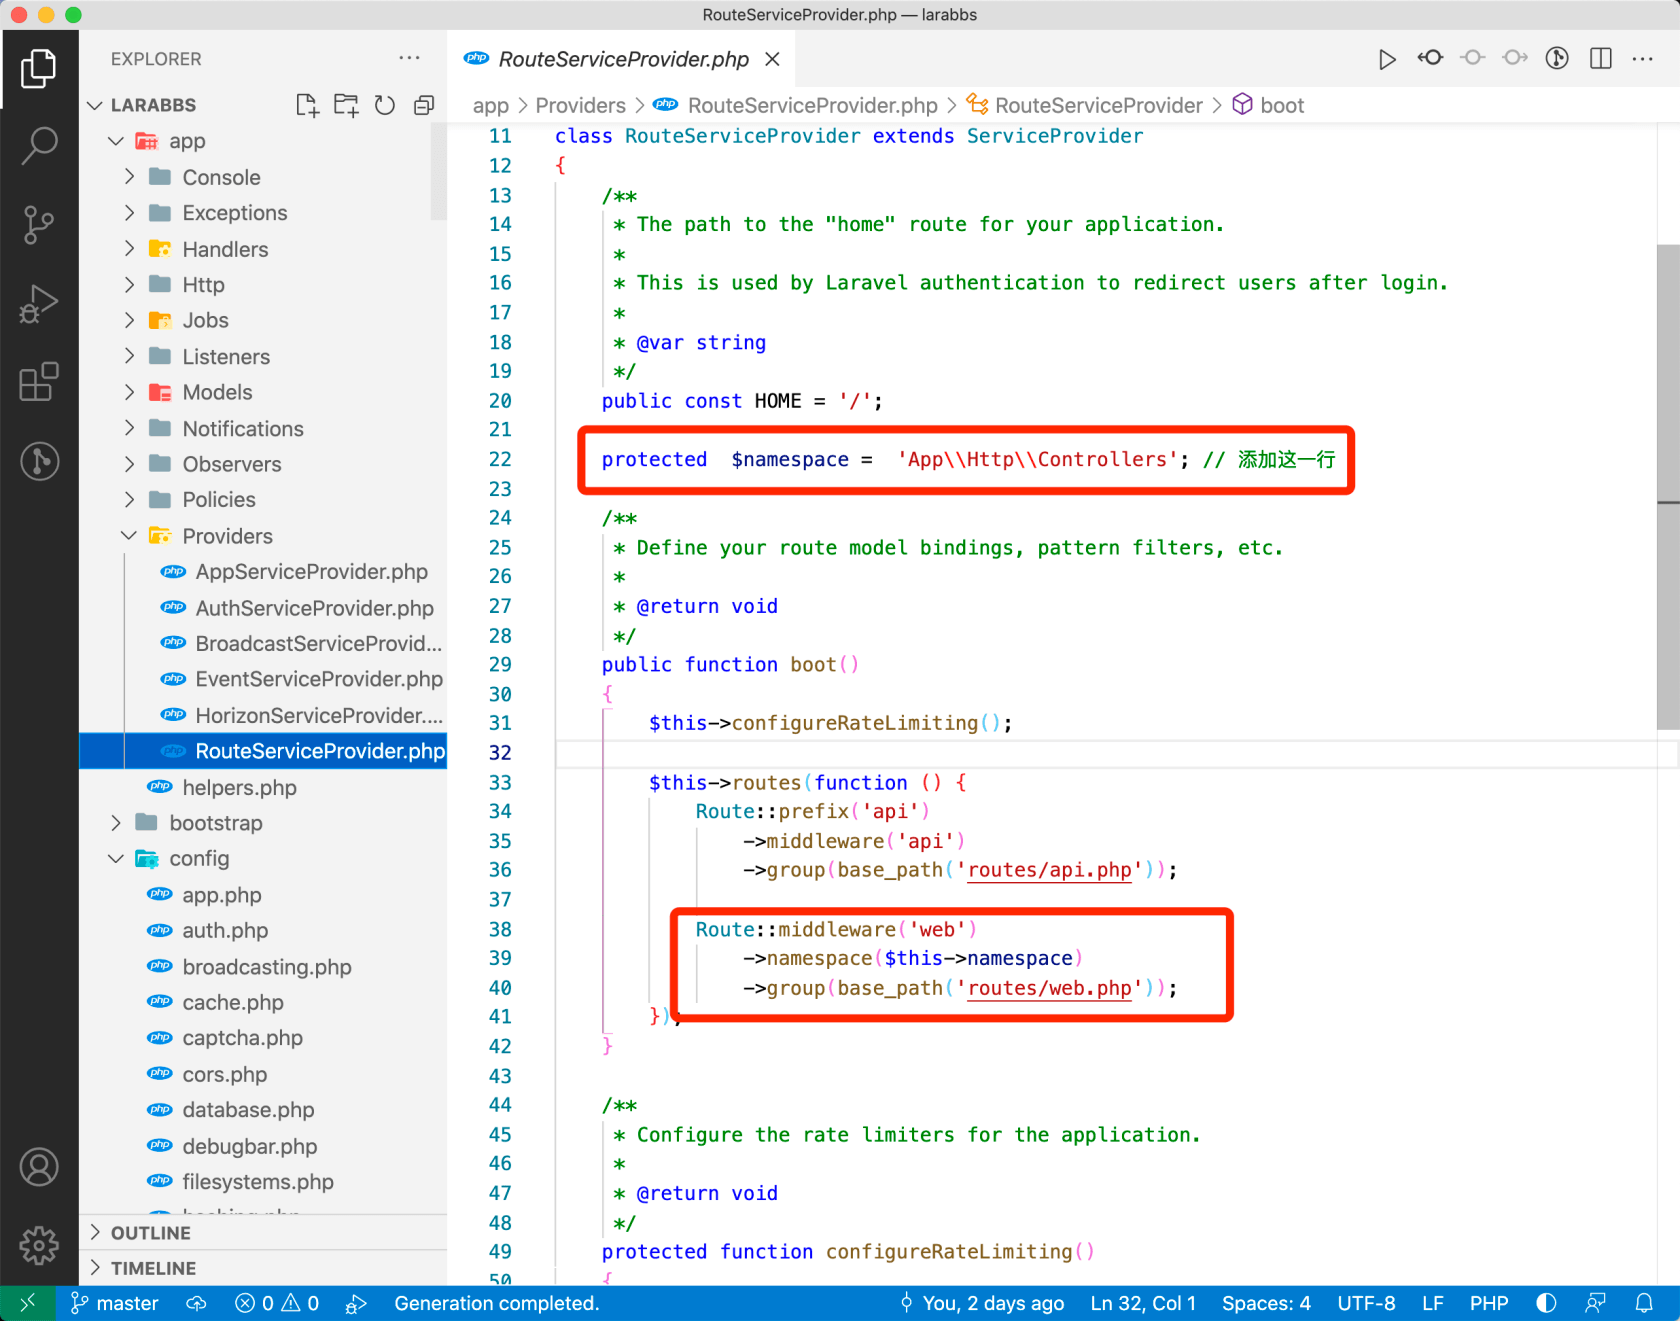The image size is (1680, 1321).
Task: Select the RouteServiceProvider.php editor tab
Action: [x=623, y=59]
